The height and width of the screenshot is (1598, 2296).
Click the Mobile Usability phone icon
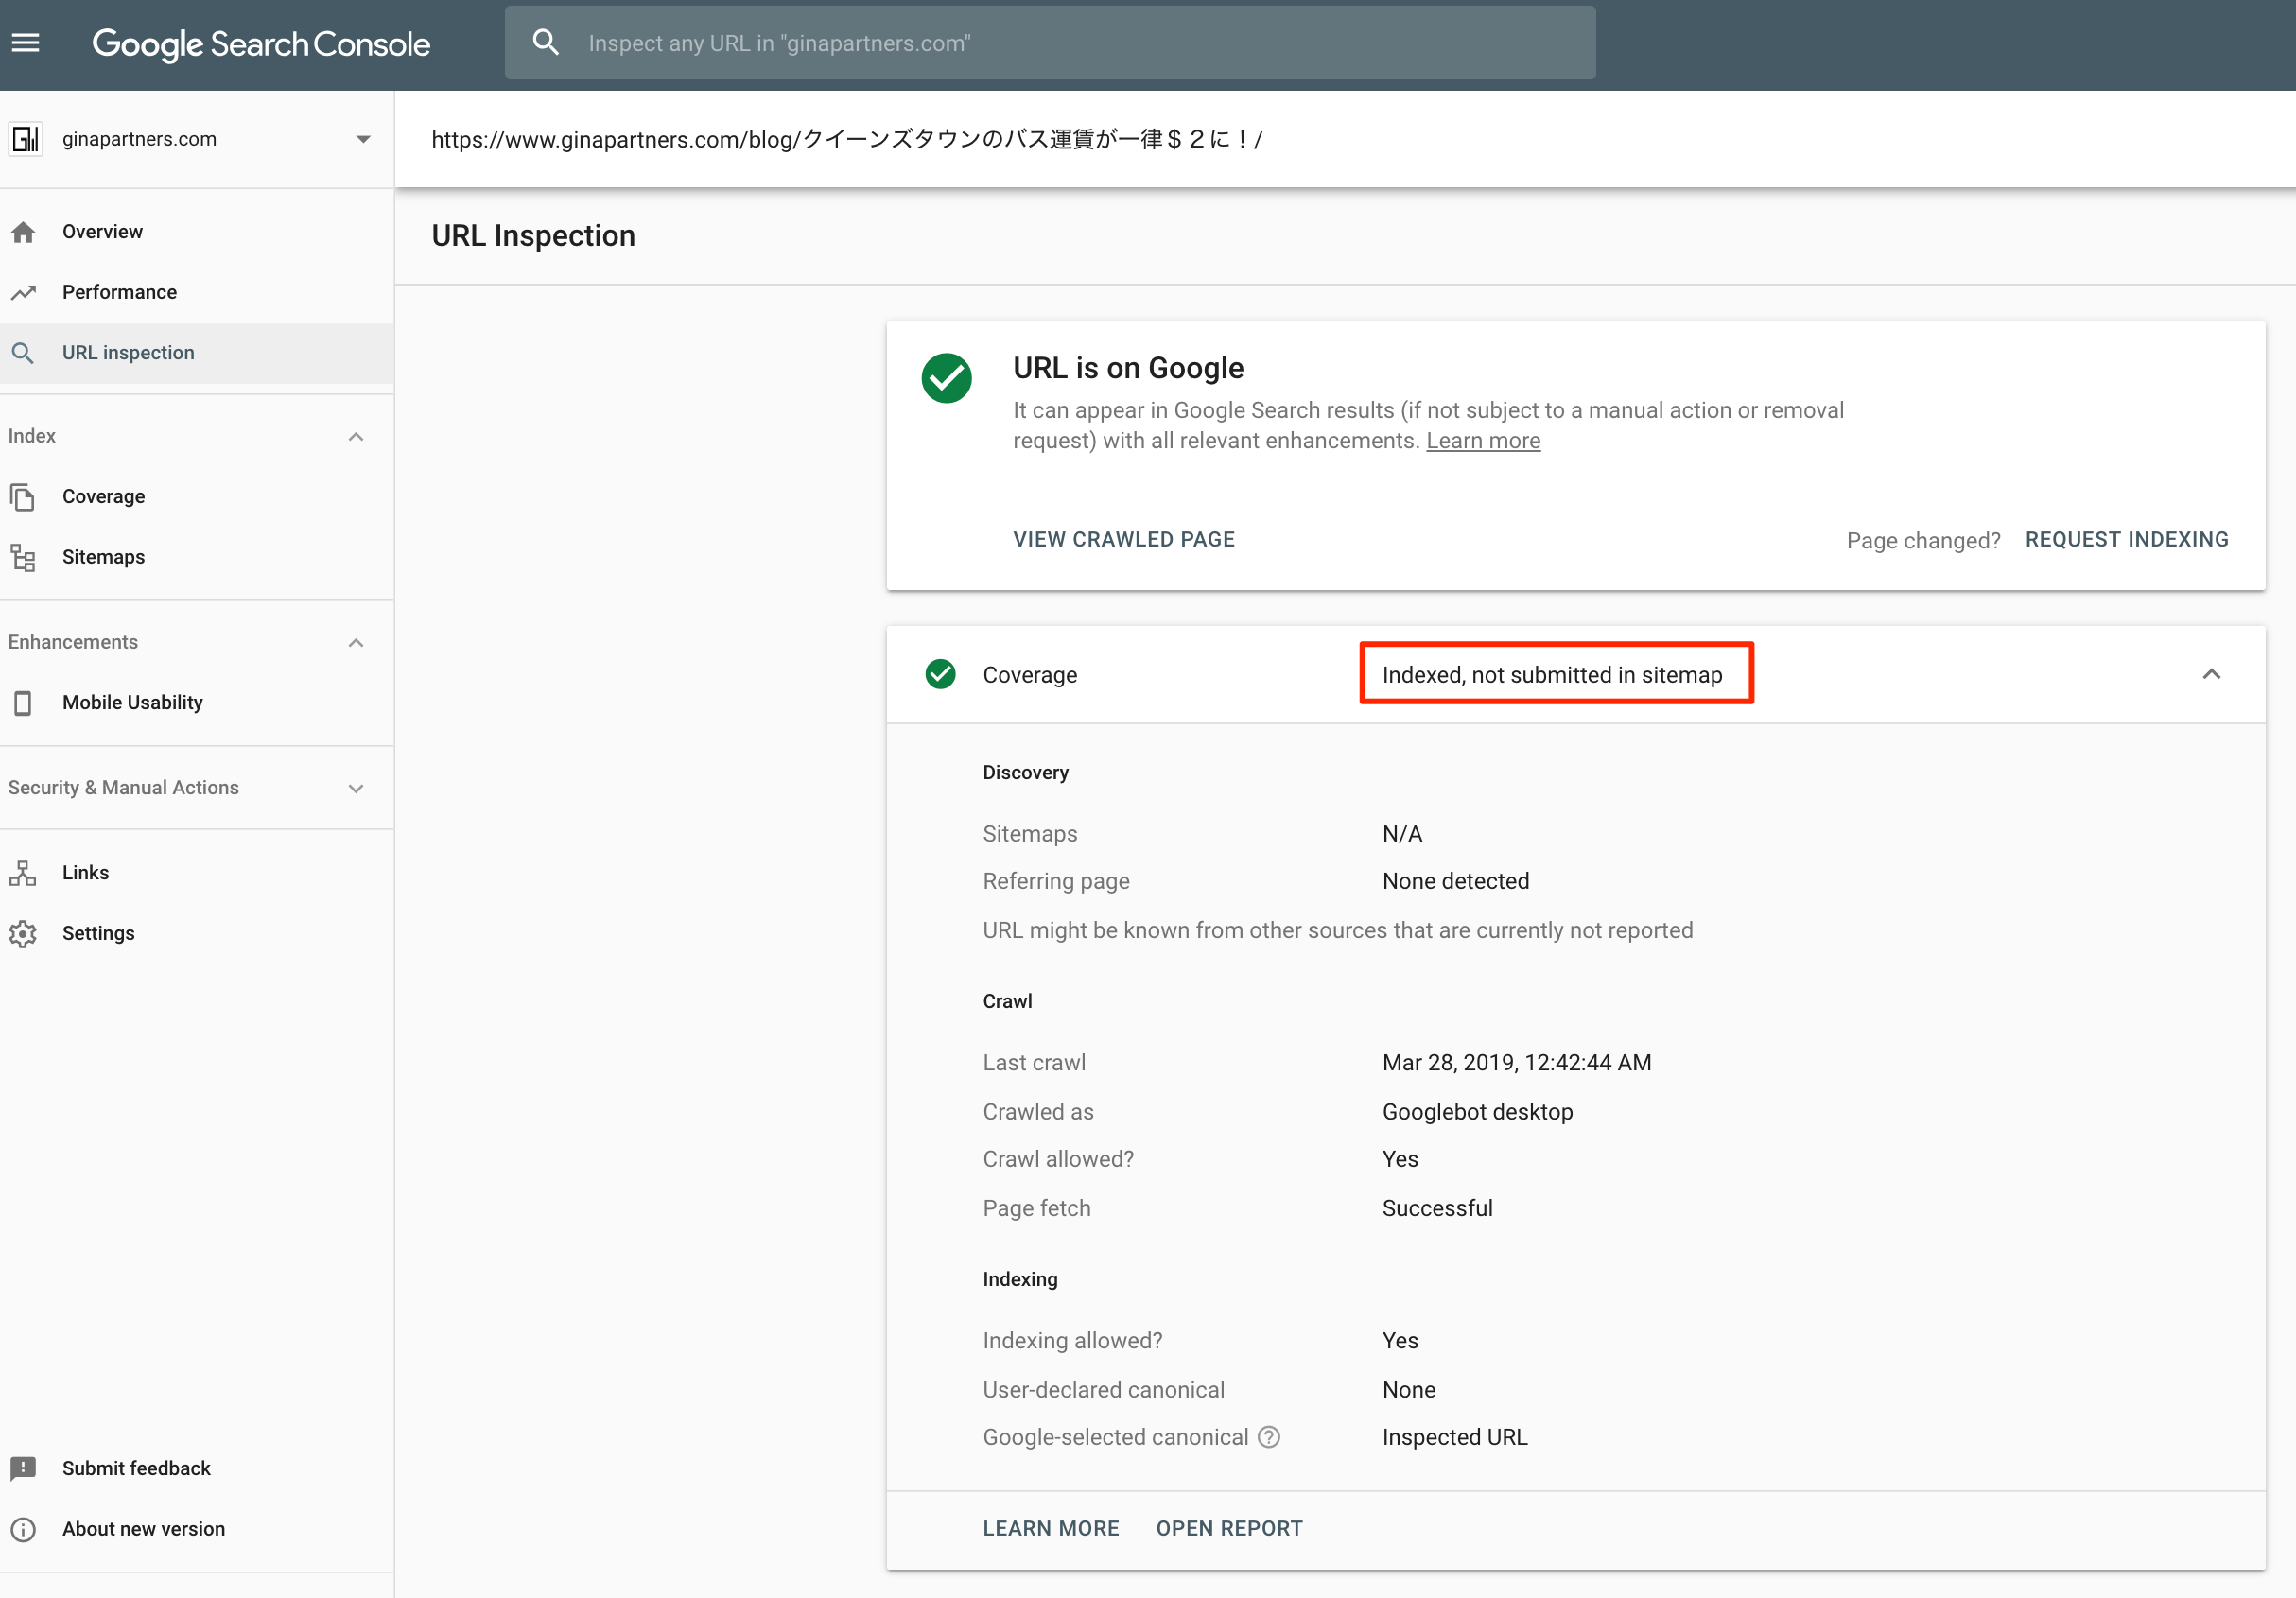tap(23, 703)
